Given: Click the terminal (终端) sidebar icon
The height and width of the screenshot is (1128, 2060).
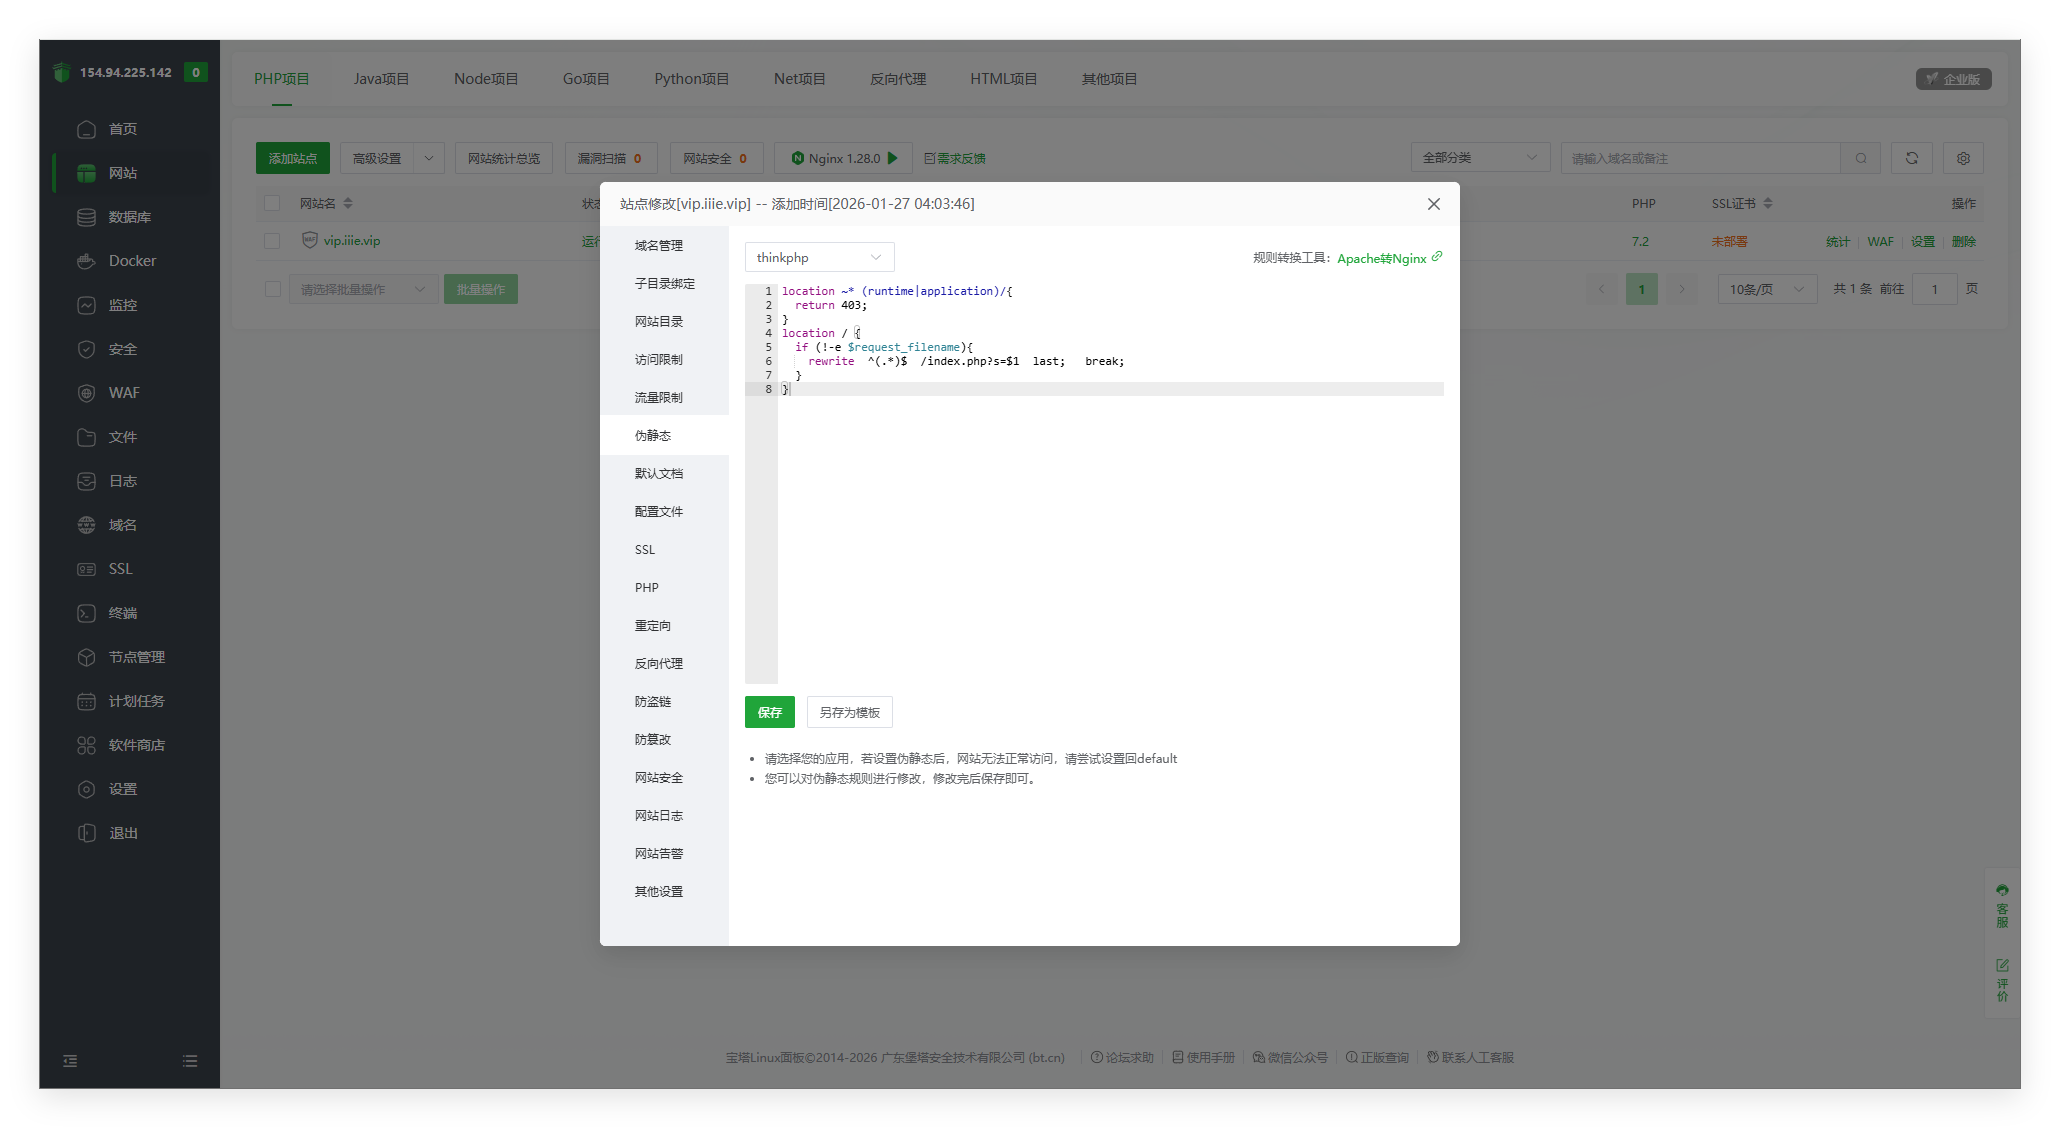Looking at the screenshot, I should (87, 613).
